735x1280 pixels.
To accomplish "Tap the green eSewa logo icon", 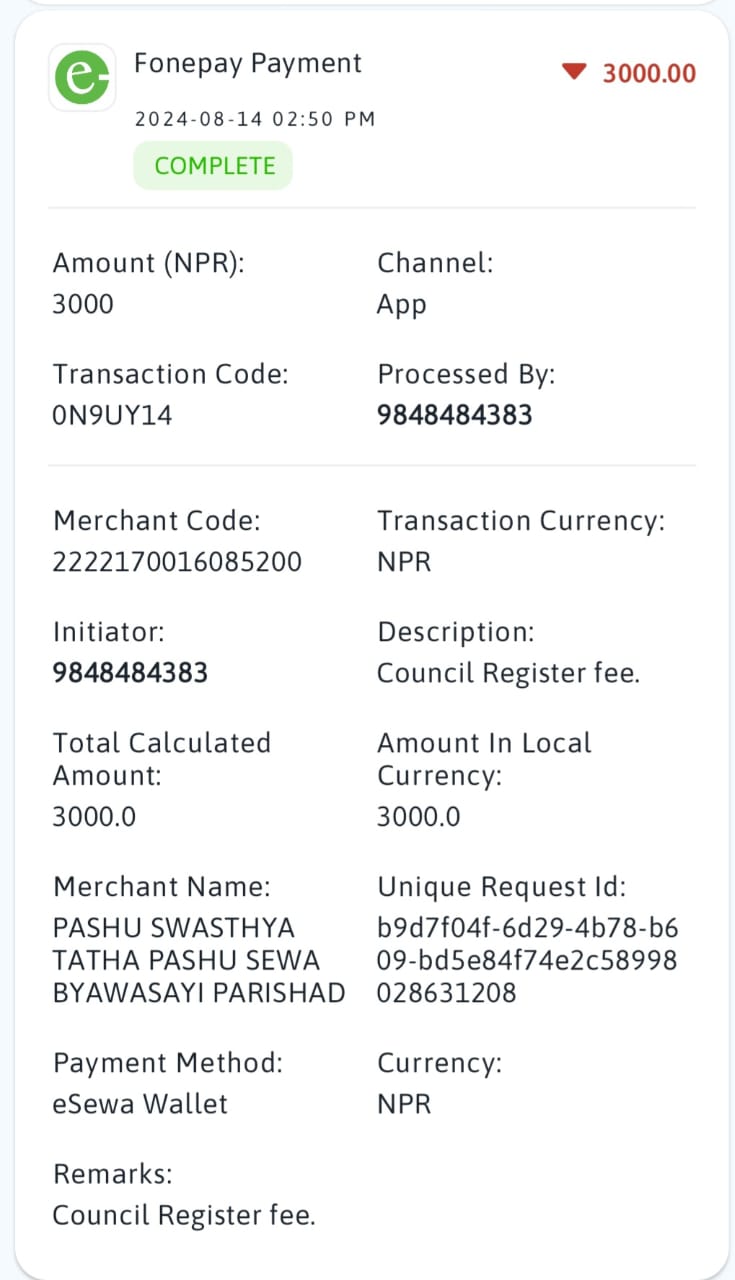I will 82,78.
